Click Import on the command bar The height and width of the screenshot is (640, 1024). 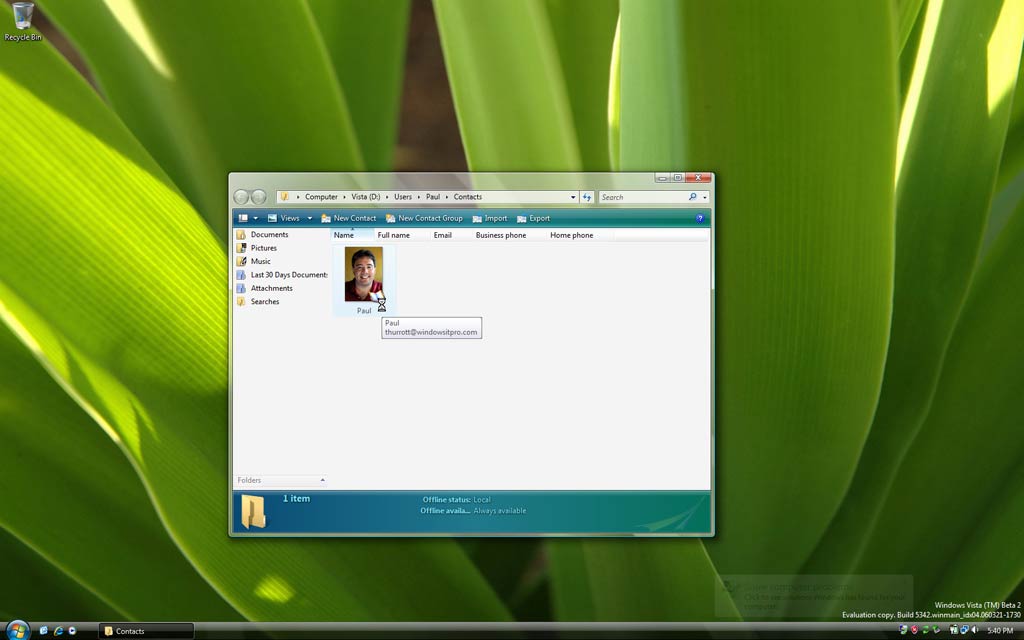click(490, 218)
